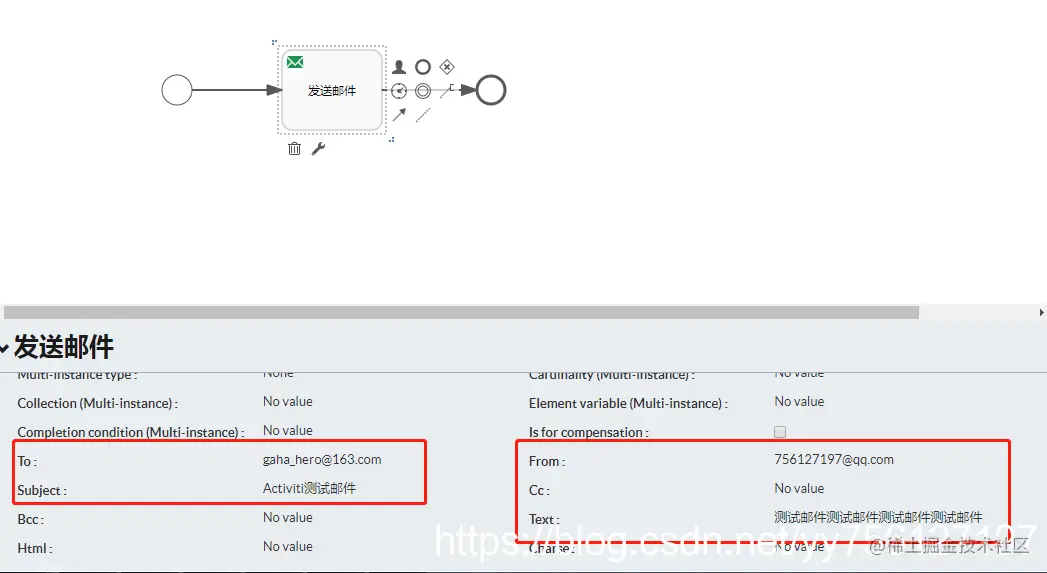1047x573 pixels.
Task: Click the Html : property label
Action: (x=35, y=548)
